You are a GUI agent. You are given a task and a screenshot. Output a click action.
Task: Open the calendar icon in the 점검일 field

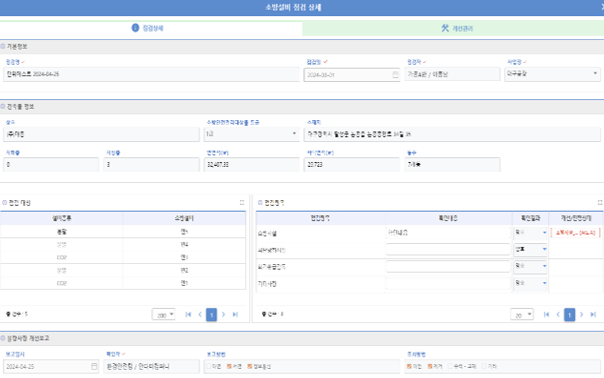395,75
